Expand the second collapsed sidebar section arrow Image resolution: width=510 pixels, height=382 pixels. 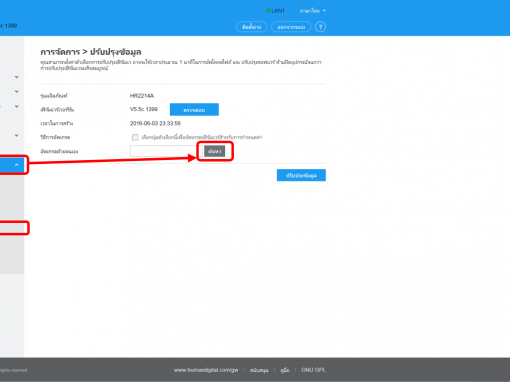(16, 91)
